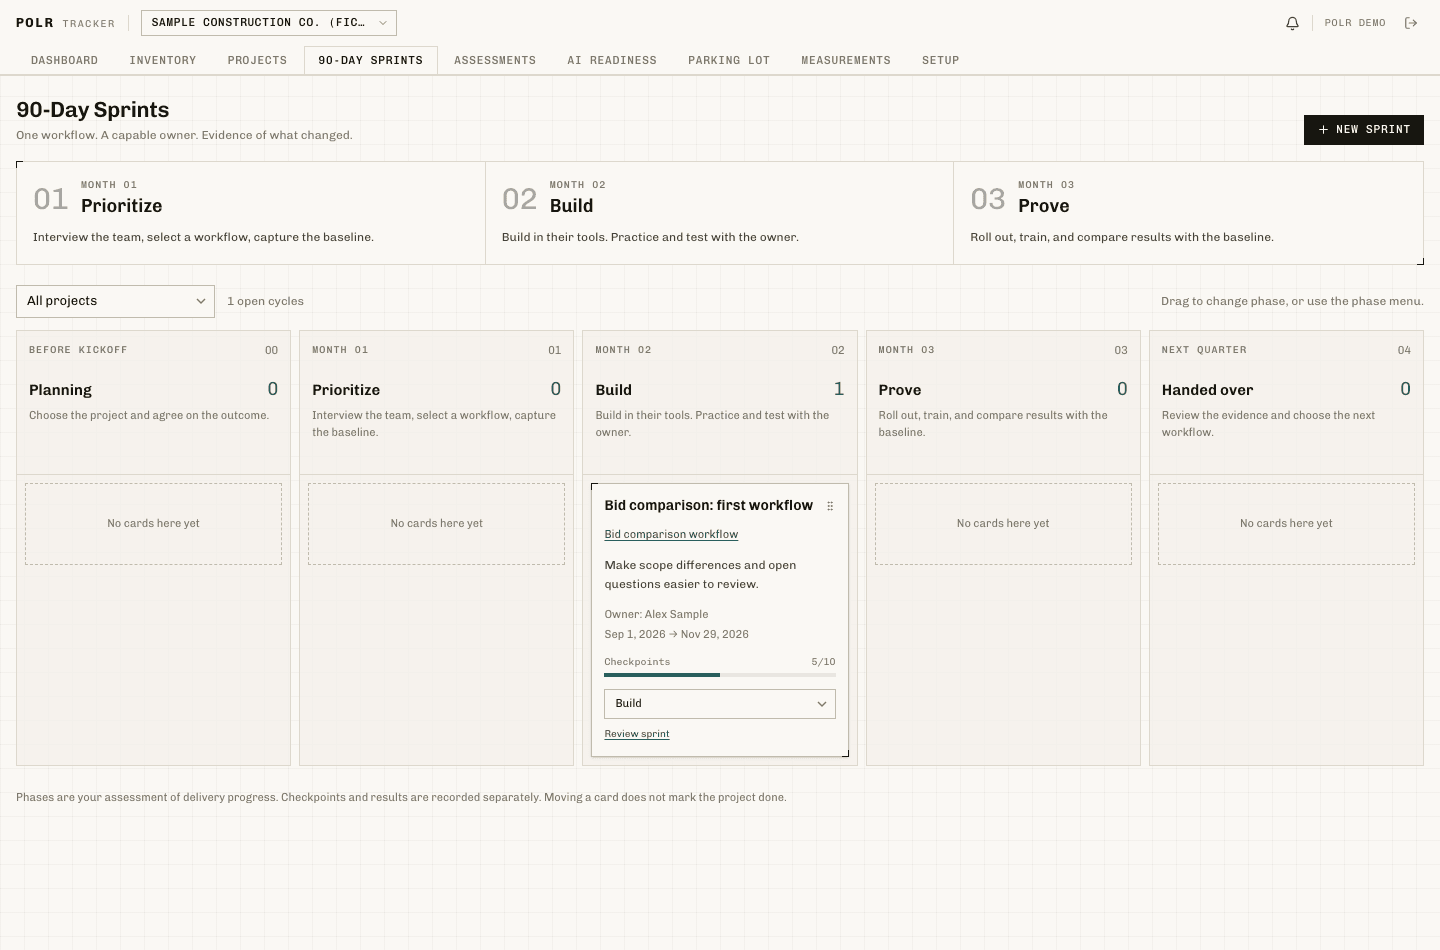
Task: Open the Review sprint link
Action: (x=637, y=734)
